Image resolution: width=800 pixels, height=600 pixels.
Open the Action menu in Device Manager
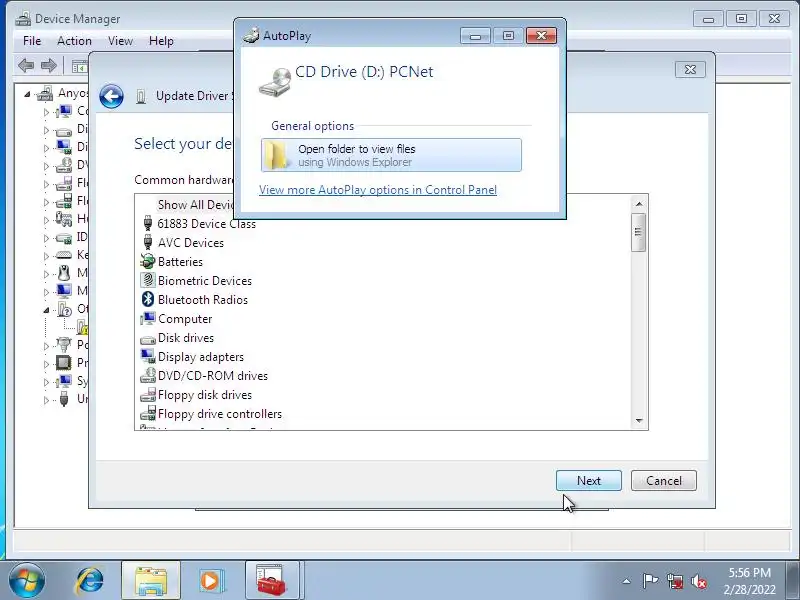click(x=74, y=41)
